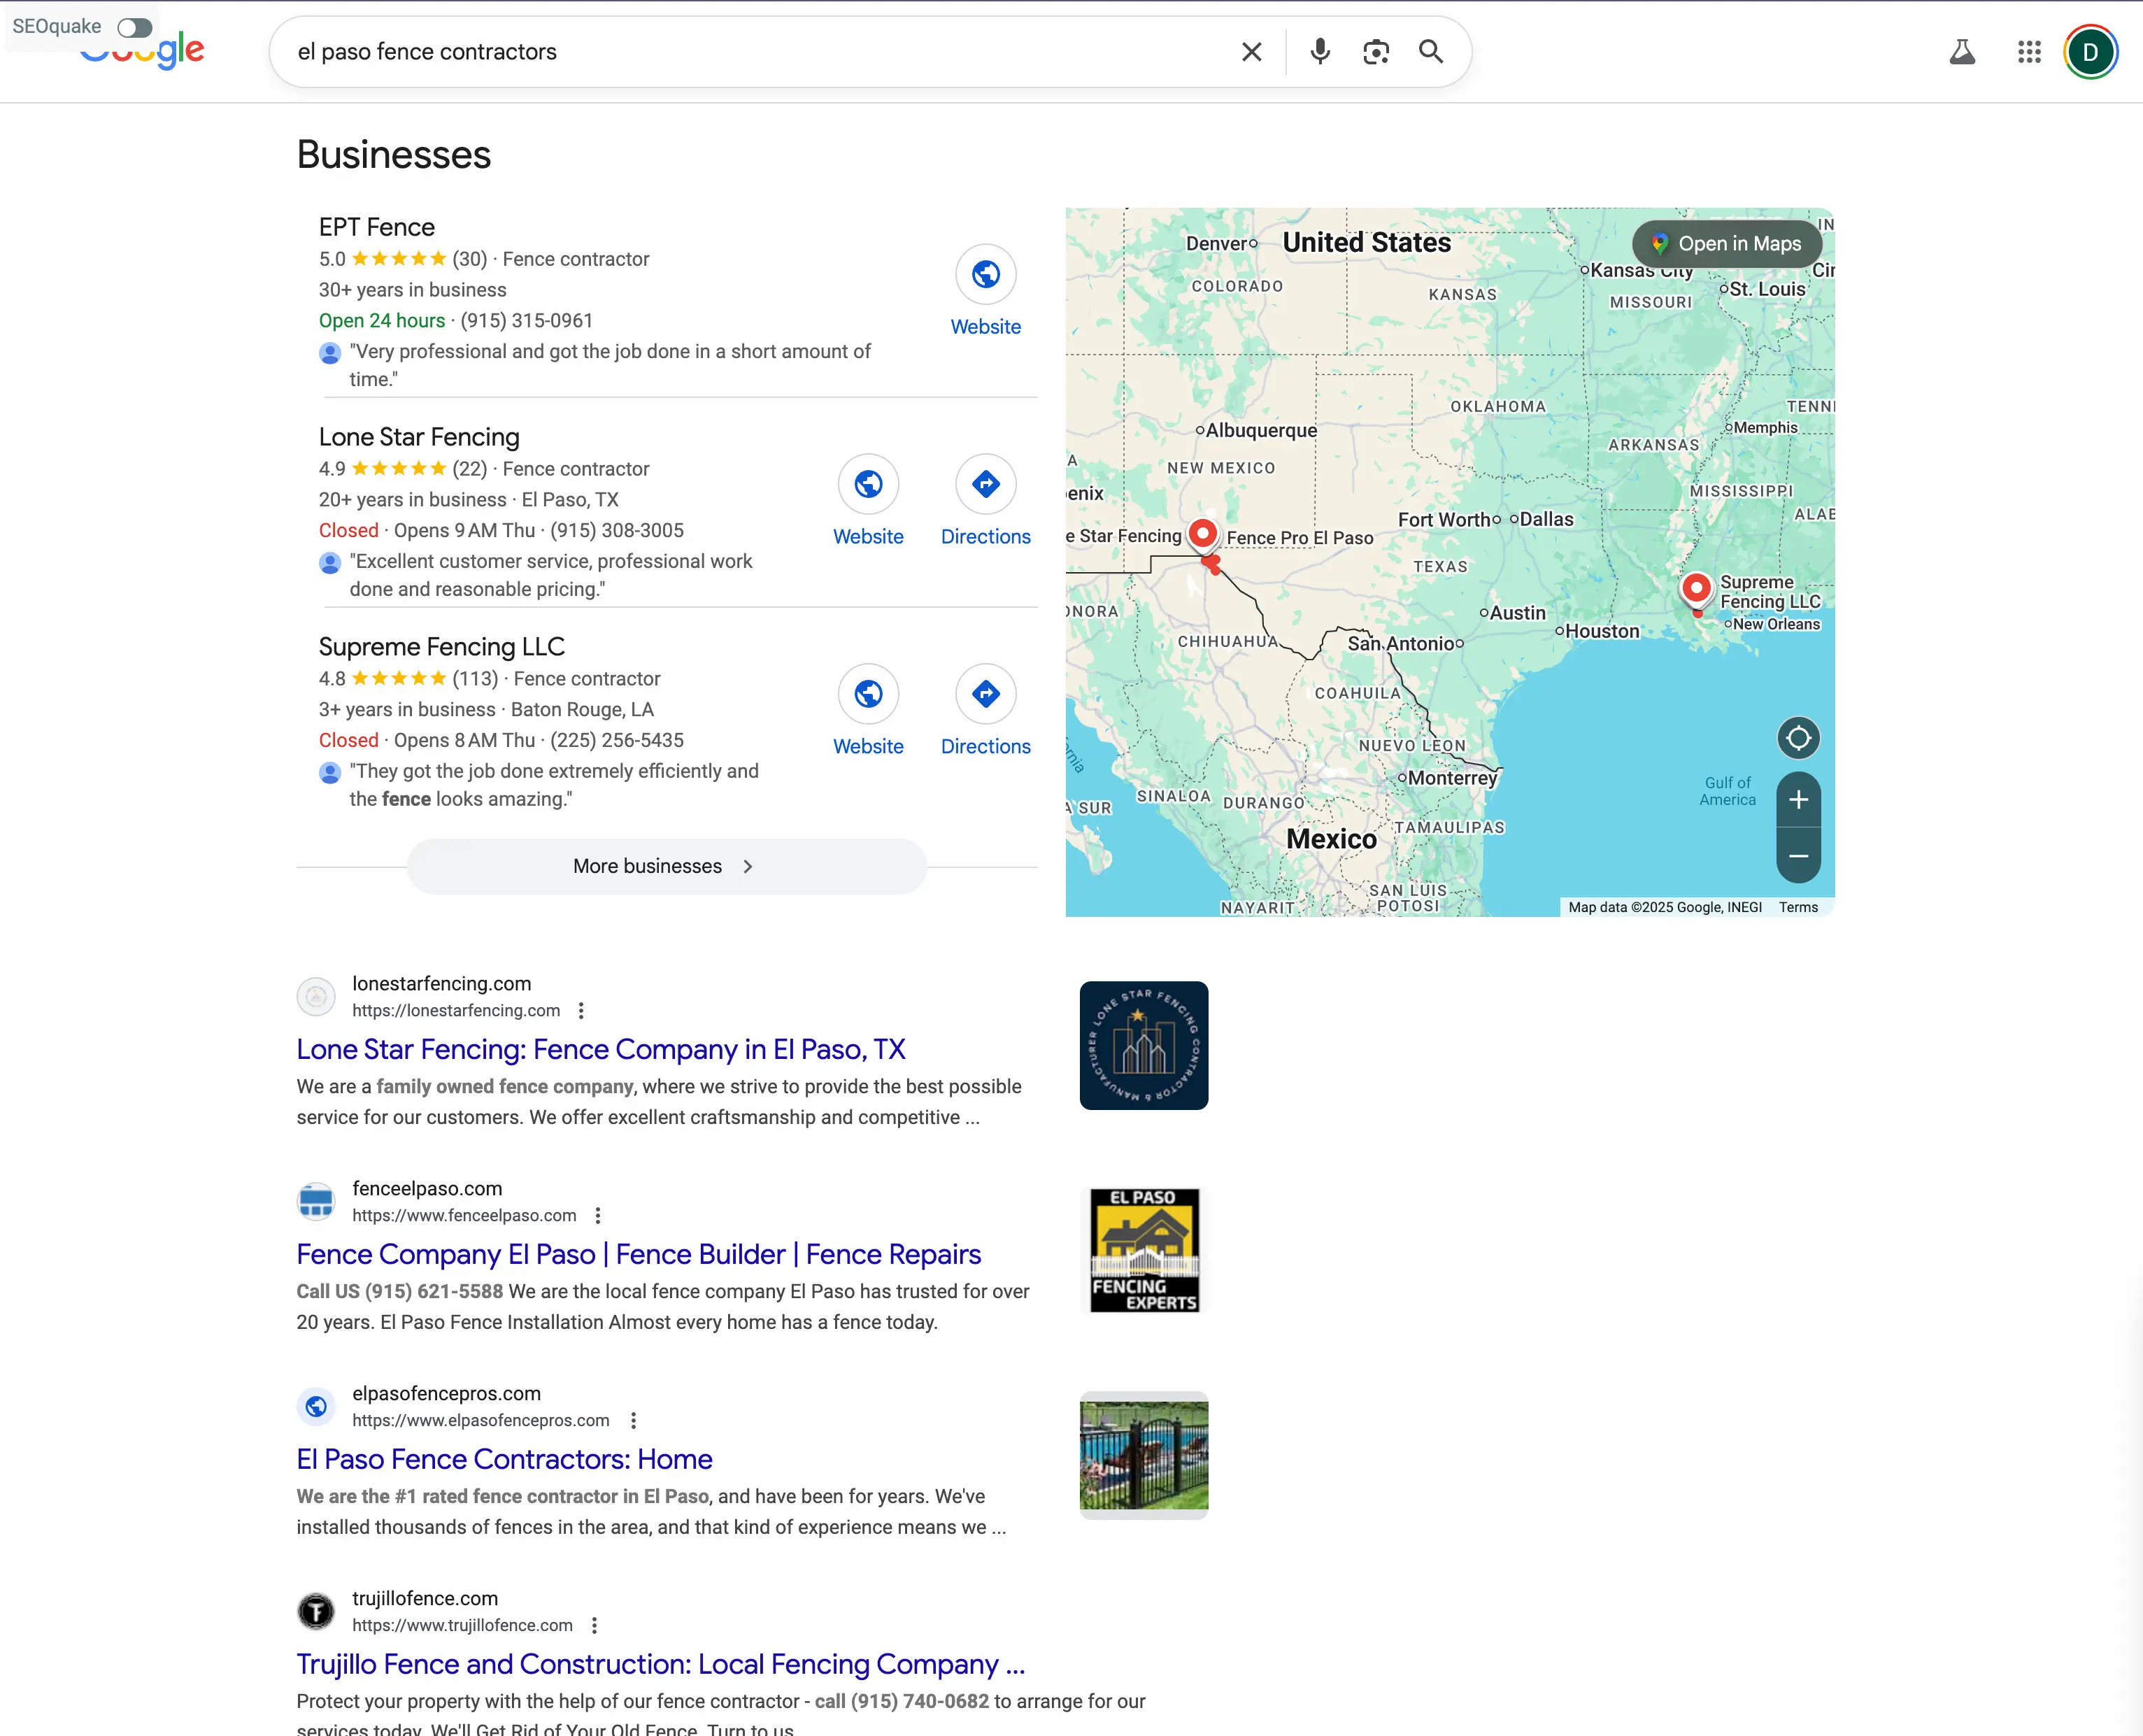The height and width of the screenshot is (1736, 2143).
Task: Click the El Paso Fencing Experts thumbnail
Action: point(1144,1250)
